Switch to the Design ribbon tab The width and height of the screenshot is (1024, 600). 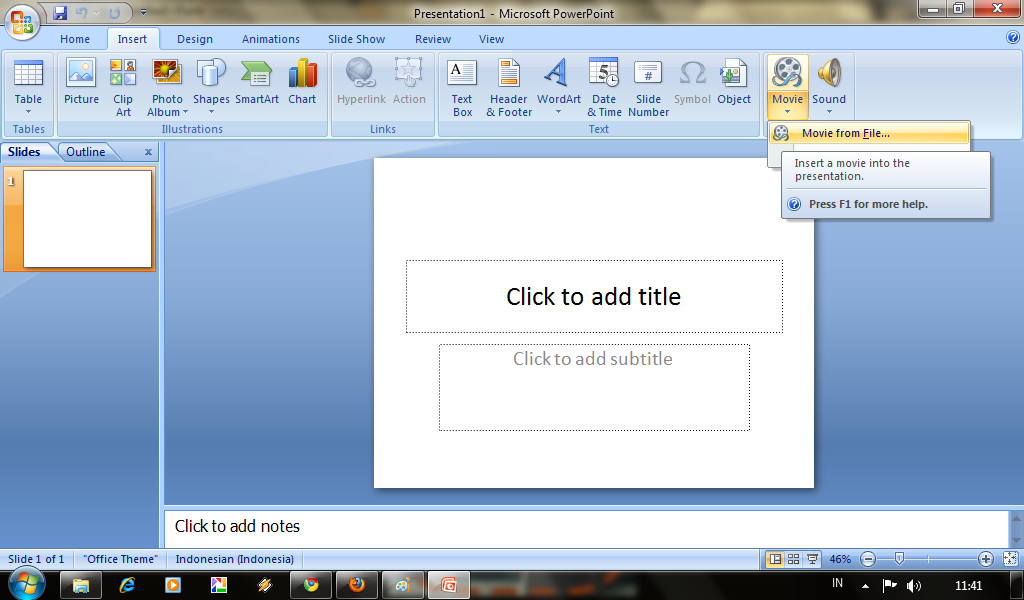[x=194, y=39]
